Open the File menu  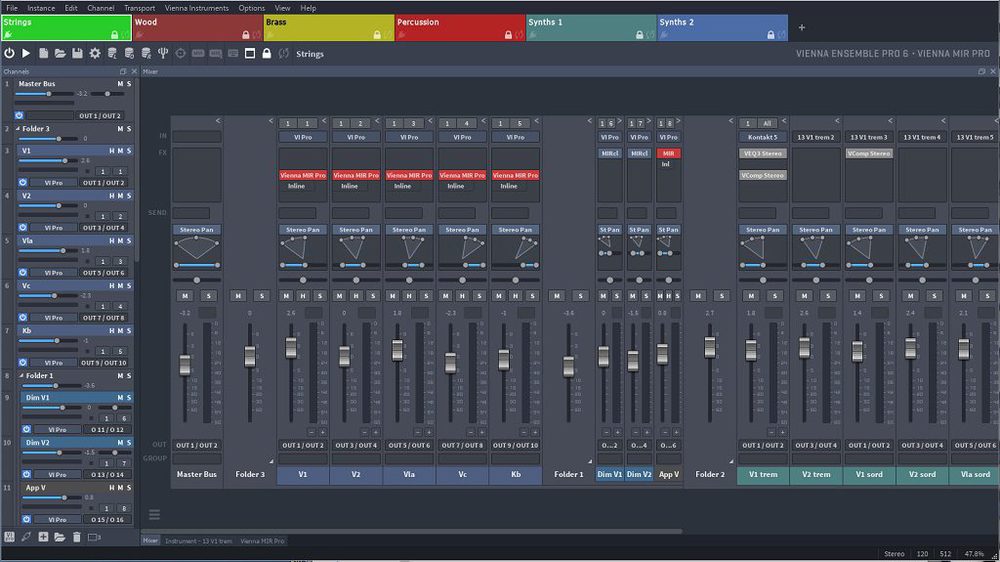pyautogui.click(x=11, y=8)
